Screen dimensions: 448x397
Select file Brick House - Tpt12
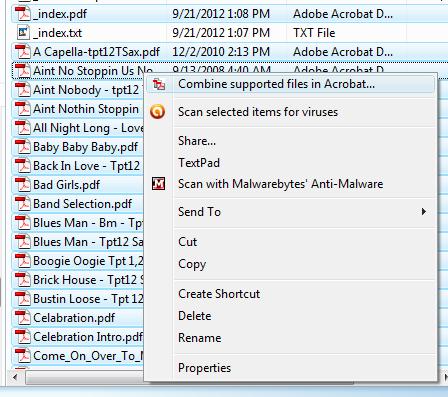[x=88, y=280]
